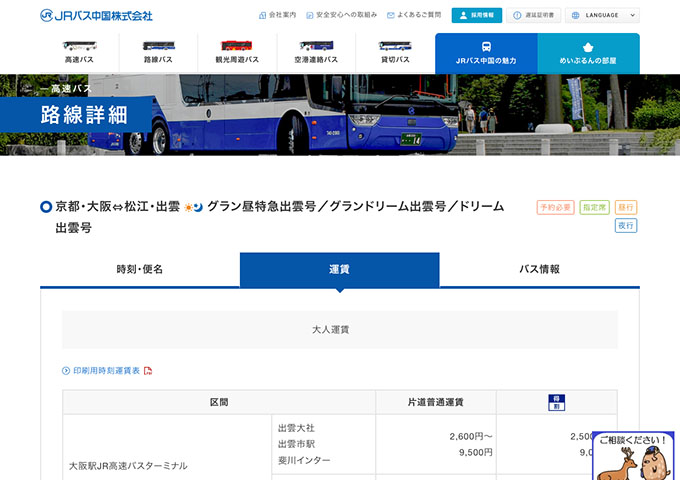
Task: Click the 予約必要 tag
Action: [x=556, y=207]
